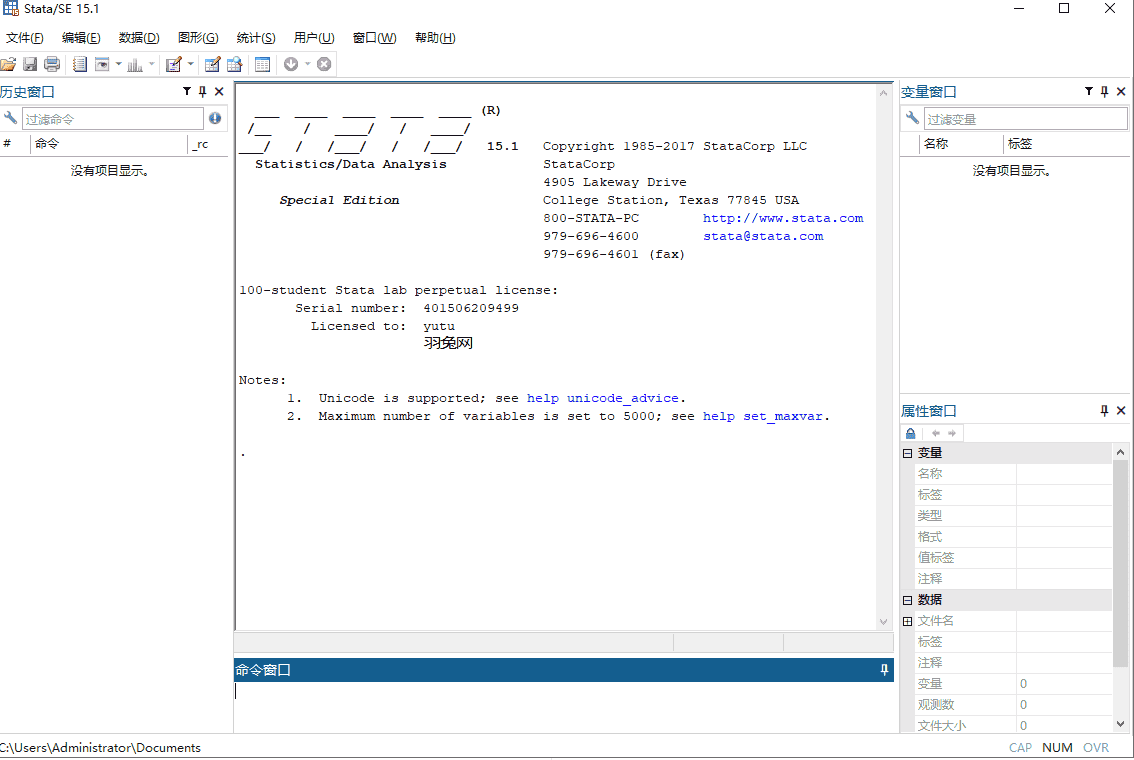Open the 数据 menu
The height and width of the screenshot is (760, 1134).
coord(138,38)
